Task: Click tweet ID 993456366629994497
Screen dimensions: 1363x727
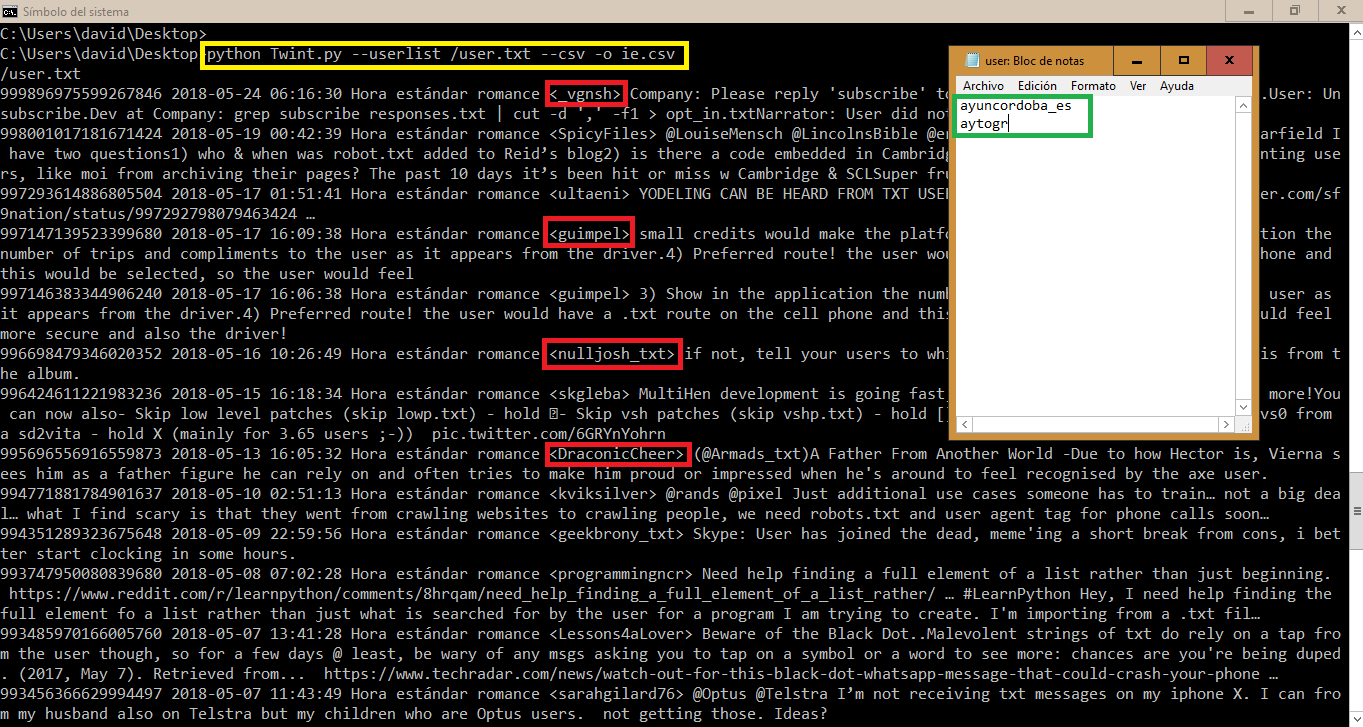Action: pyautogui.click(x=81, y=694)
